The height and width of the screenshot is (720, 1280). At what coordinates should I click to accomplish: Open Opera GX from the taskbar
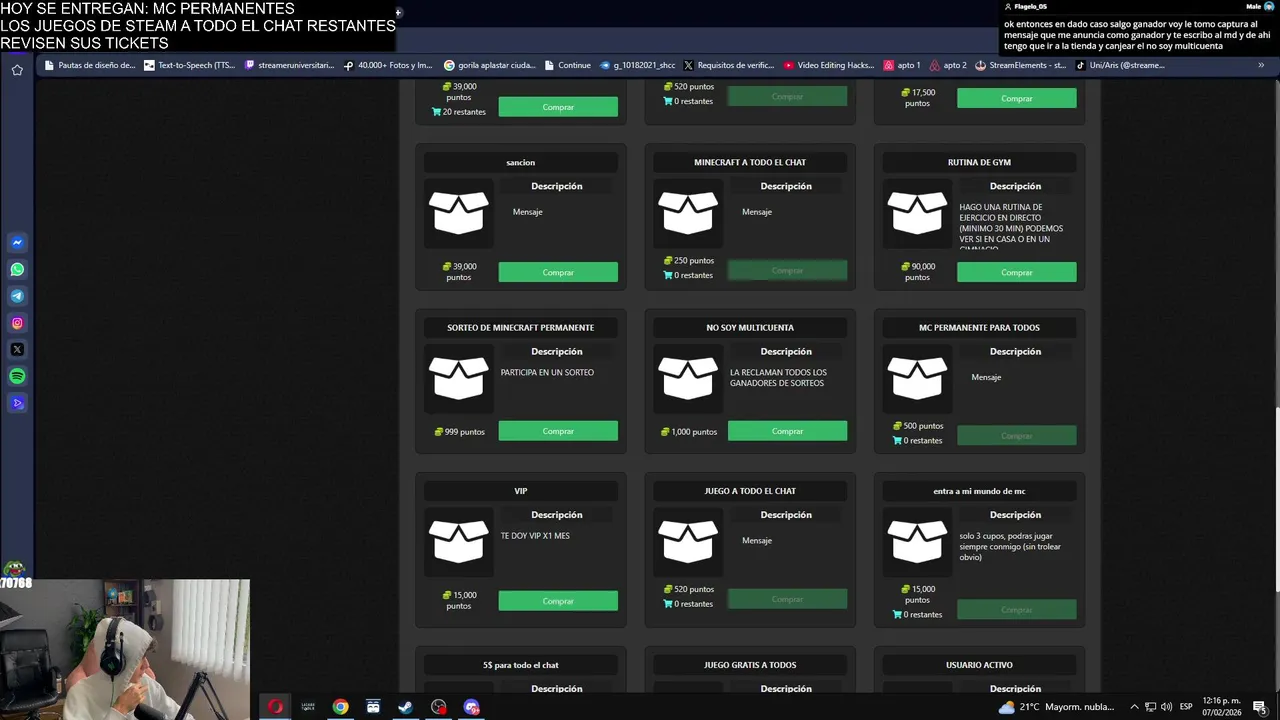coord(275,707)
